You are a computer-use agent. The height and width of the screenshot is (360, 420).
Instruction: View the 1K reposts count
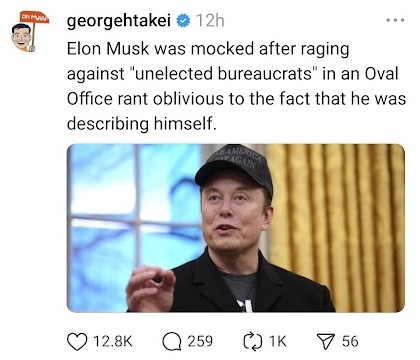(x=277, y=342)
